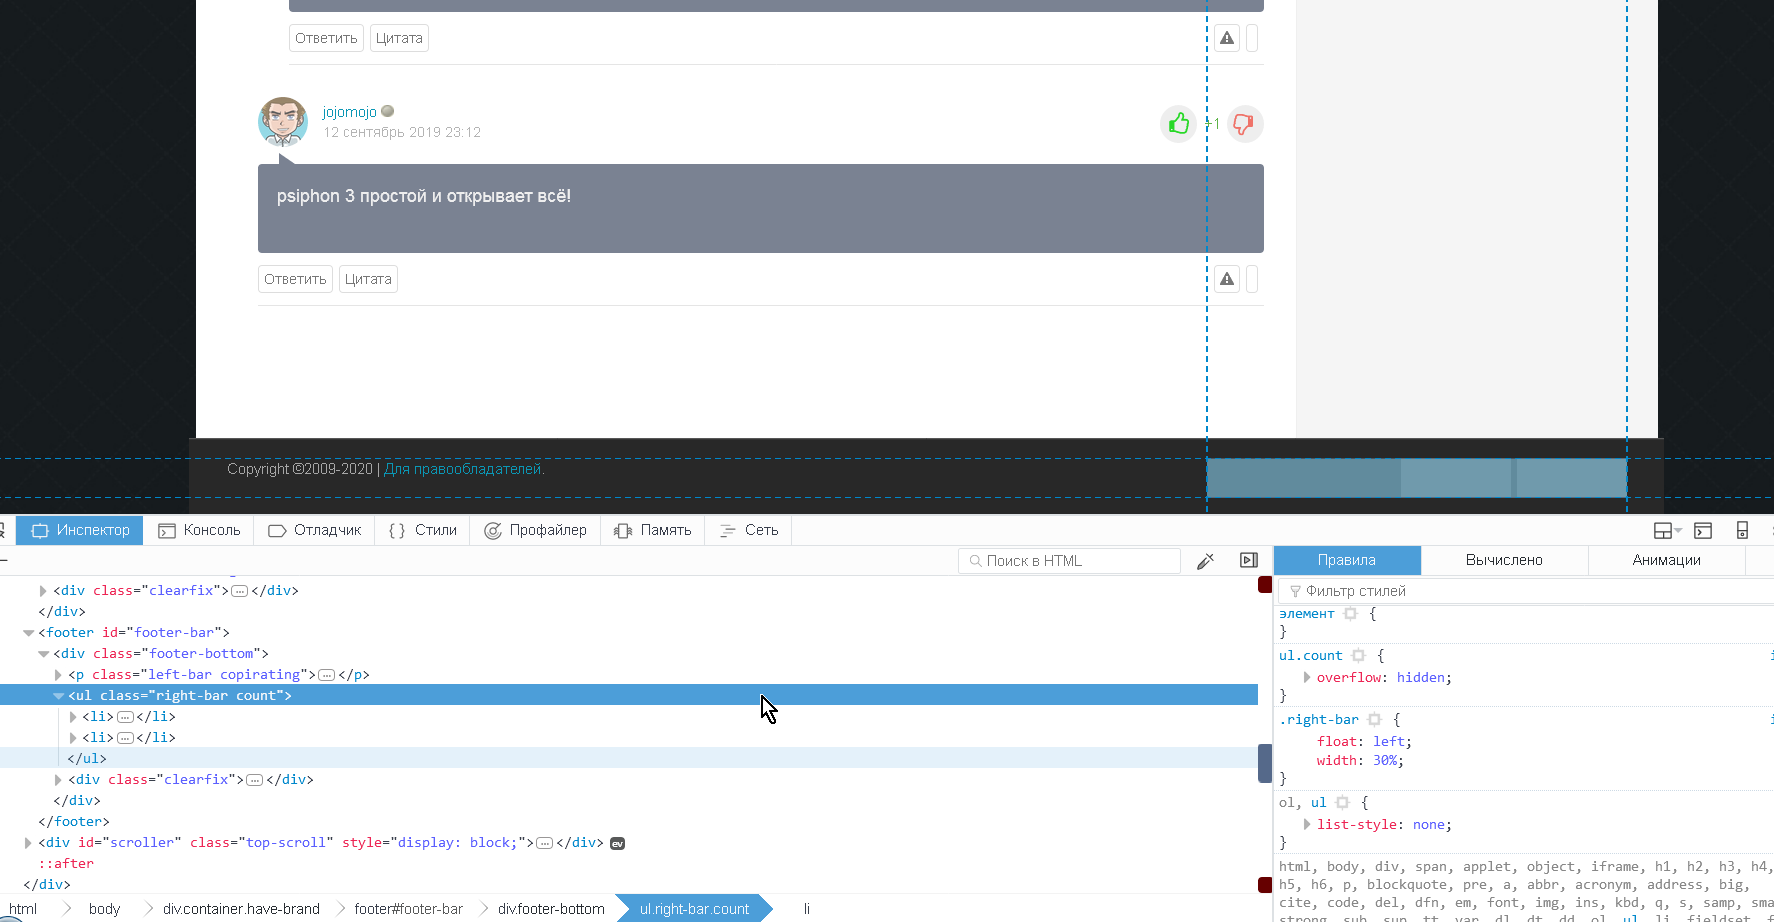Focus Фильтр стилей filter field

coord(1526,591)
